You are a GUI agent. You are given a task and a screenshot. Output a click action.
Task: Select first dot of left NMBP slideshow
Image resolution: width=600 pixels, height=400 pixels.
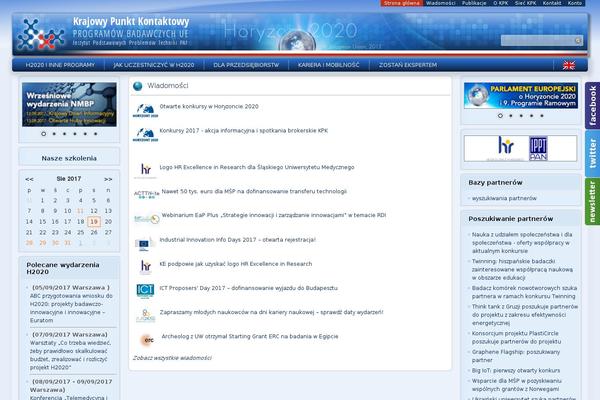[44, 134]
